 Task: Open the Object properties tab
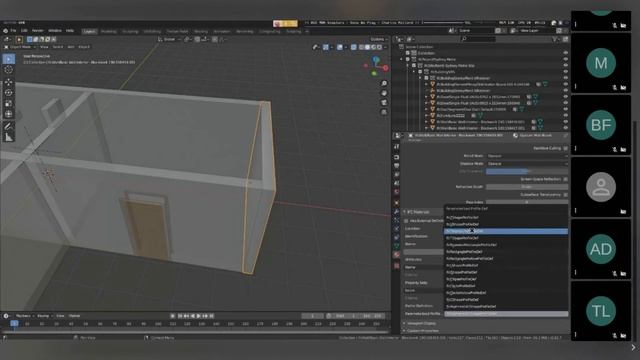point(396,203)
